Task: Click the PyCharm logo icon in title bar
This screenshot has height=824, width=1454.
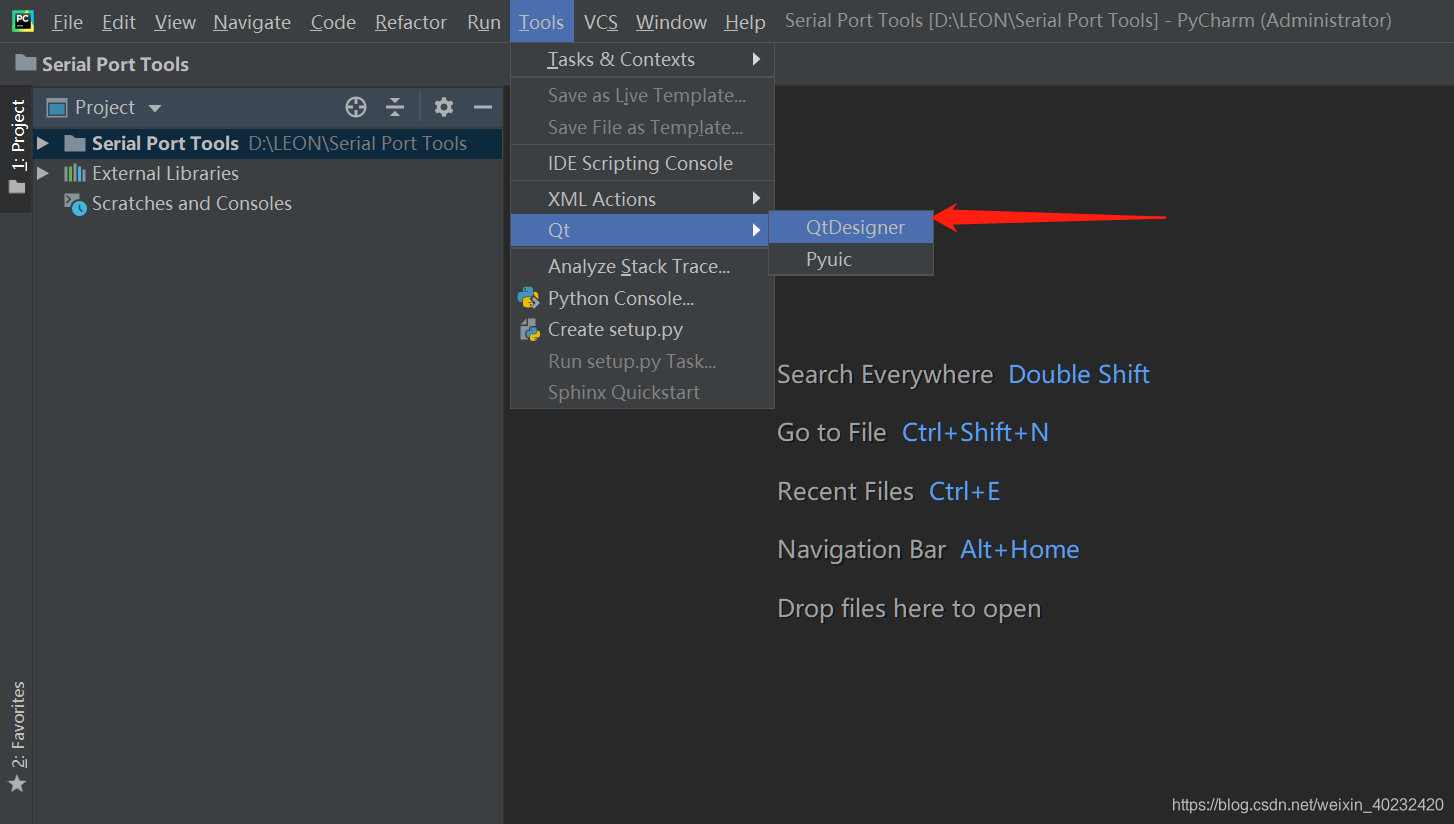Action: coord(23,20)
